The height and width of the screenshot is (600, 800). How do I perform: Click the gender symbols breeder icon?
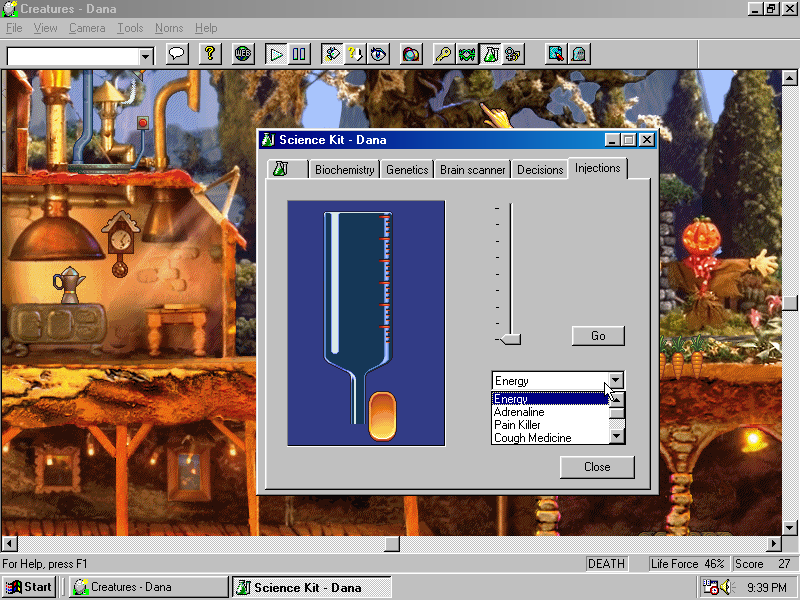pos(512,54)
